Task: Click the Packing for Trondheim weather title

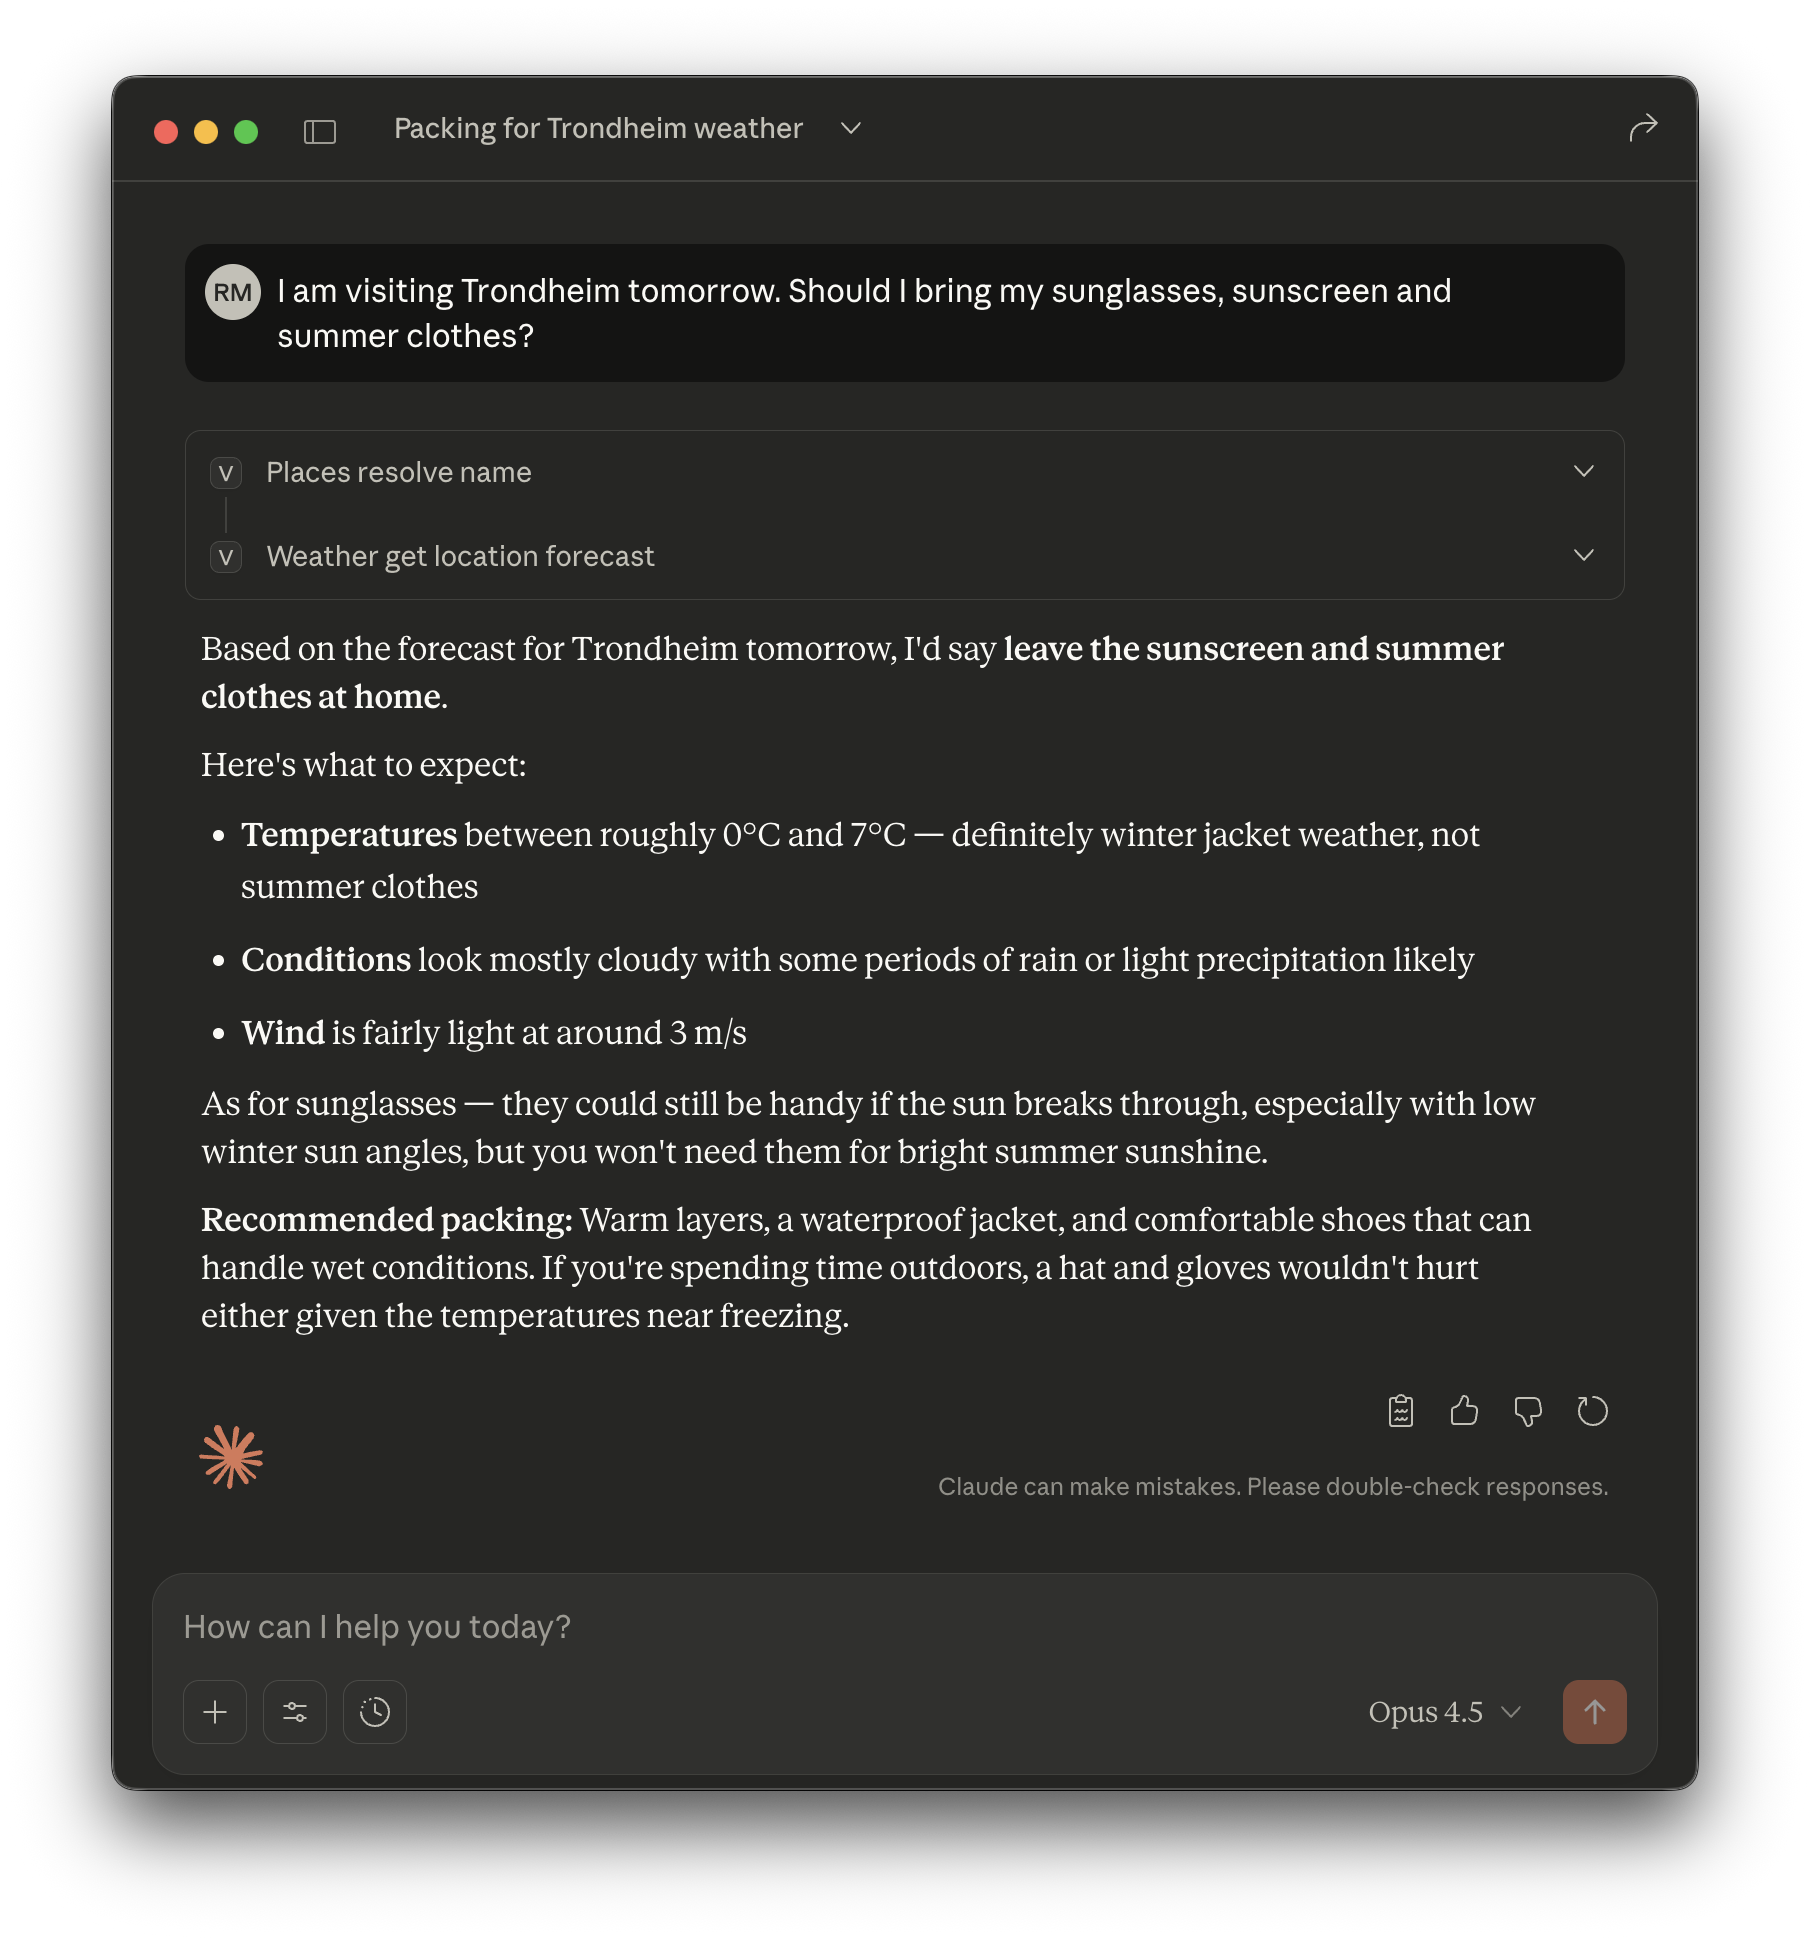Action: coord(598,128)
